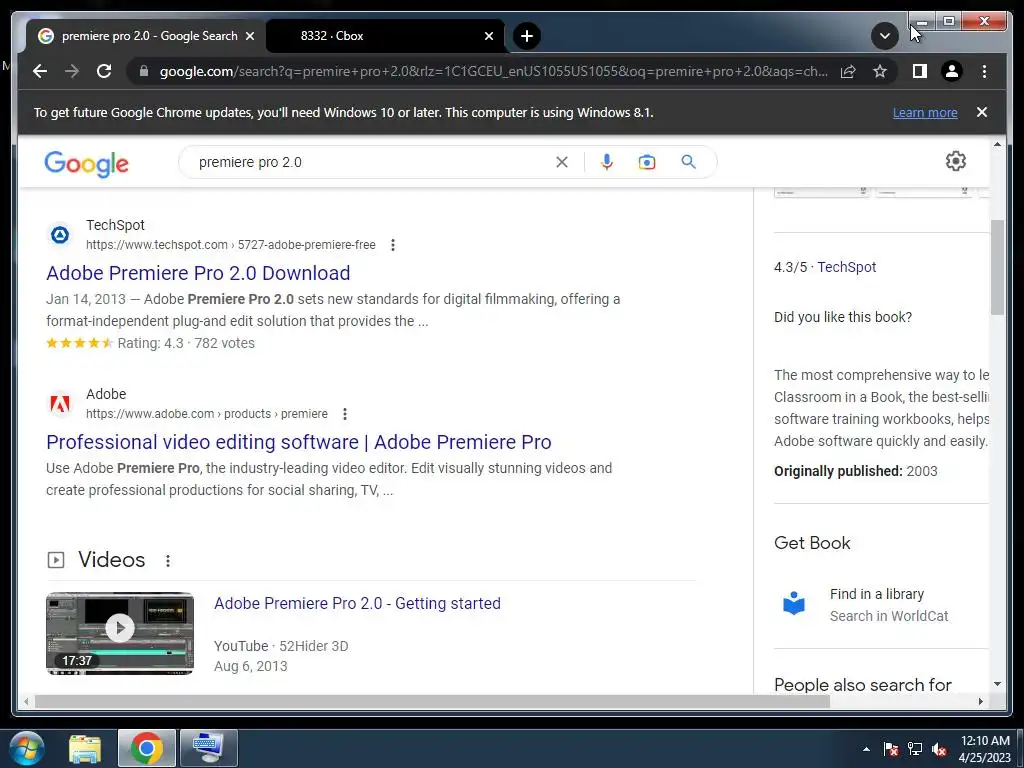Screen dimensions: 1024x768
Task: Open File Explorer from taskbar
Action: [85, 748]
